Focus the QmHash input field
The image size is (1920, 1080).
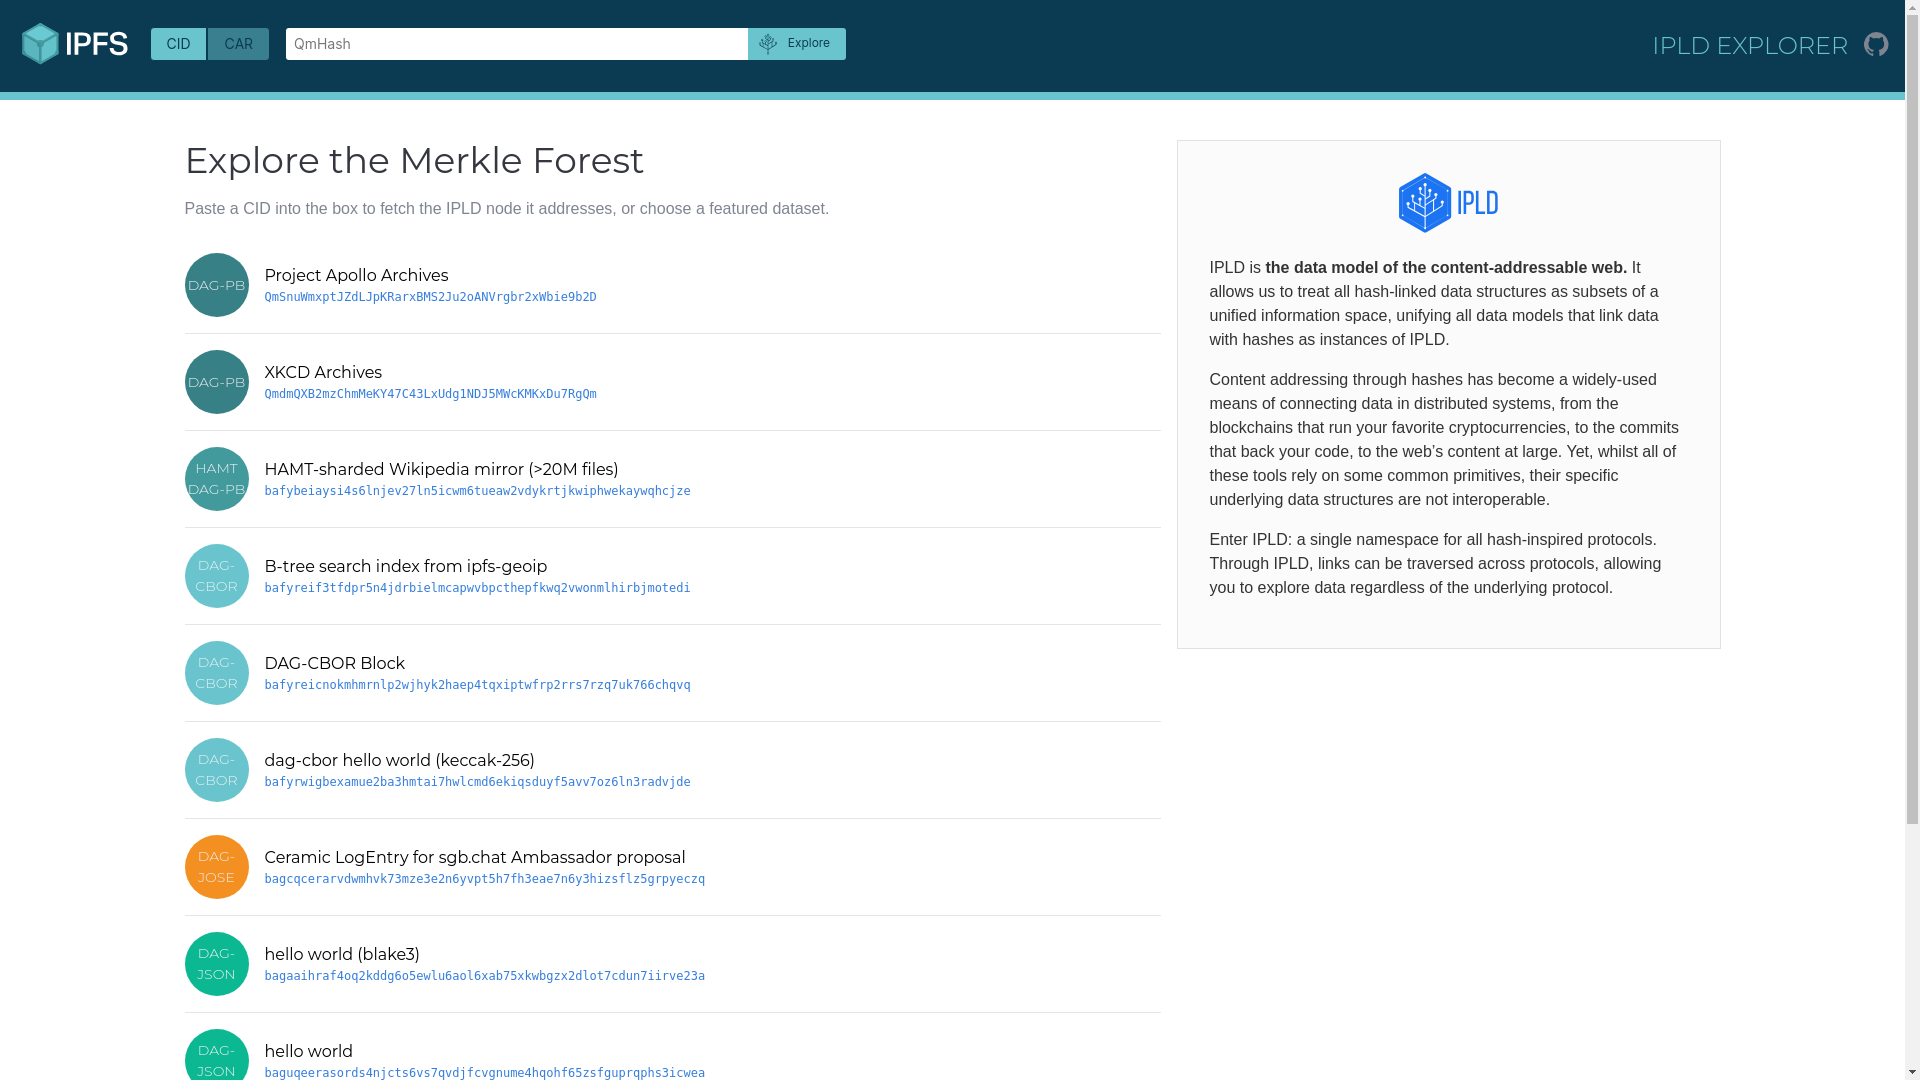516,44
